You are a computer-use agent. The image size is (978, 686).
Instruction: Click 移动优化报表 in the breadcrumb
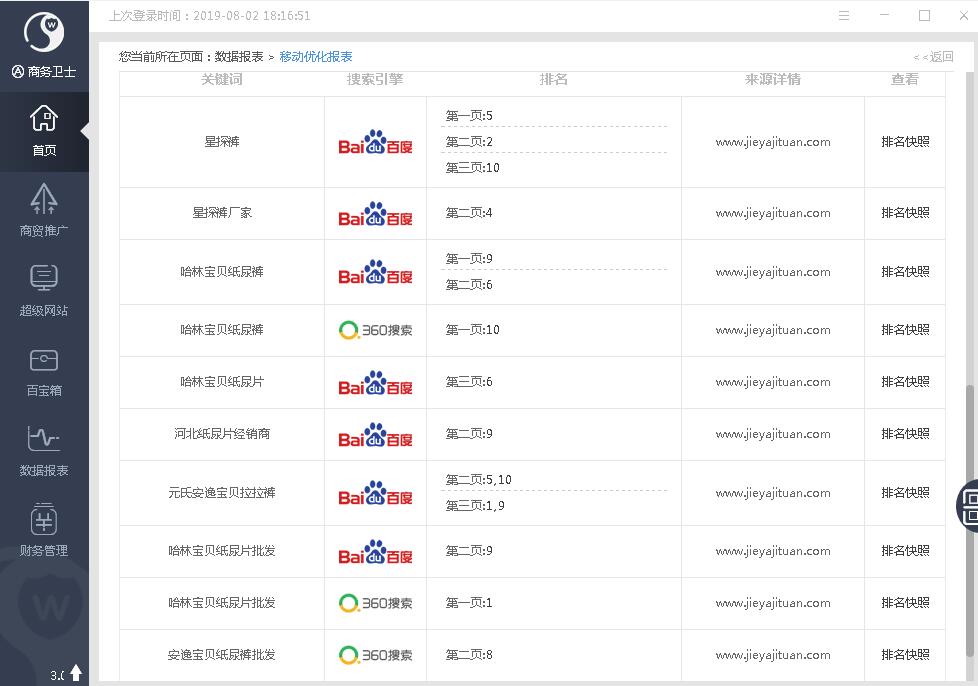[x=316, y=57]
